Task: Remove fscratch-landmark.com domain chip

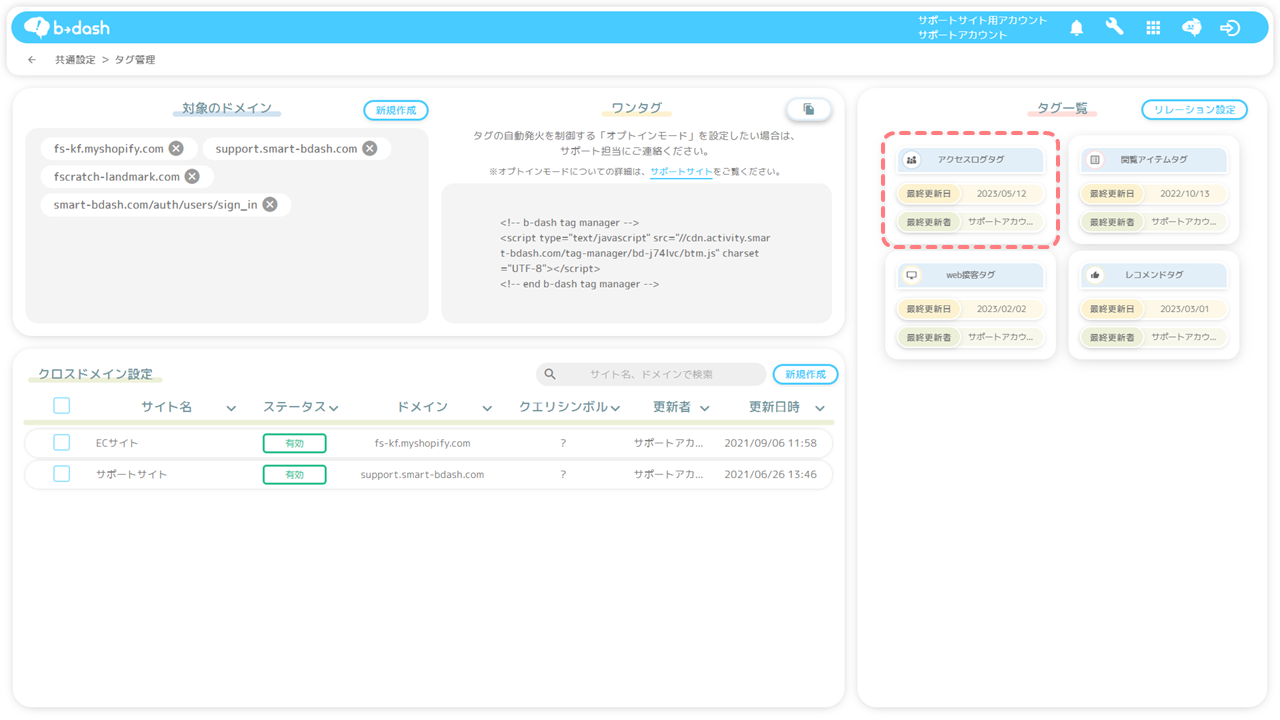Action: [x=192, y=176]
